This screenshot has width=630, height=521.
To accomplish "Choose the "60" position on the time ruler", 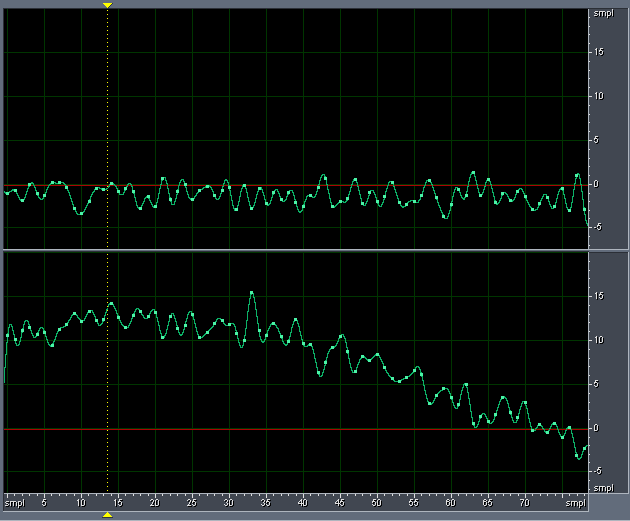I will [x=450, y=503].
